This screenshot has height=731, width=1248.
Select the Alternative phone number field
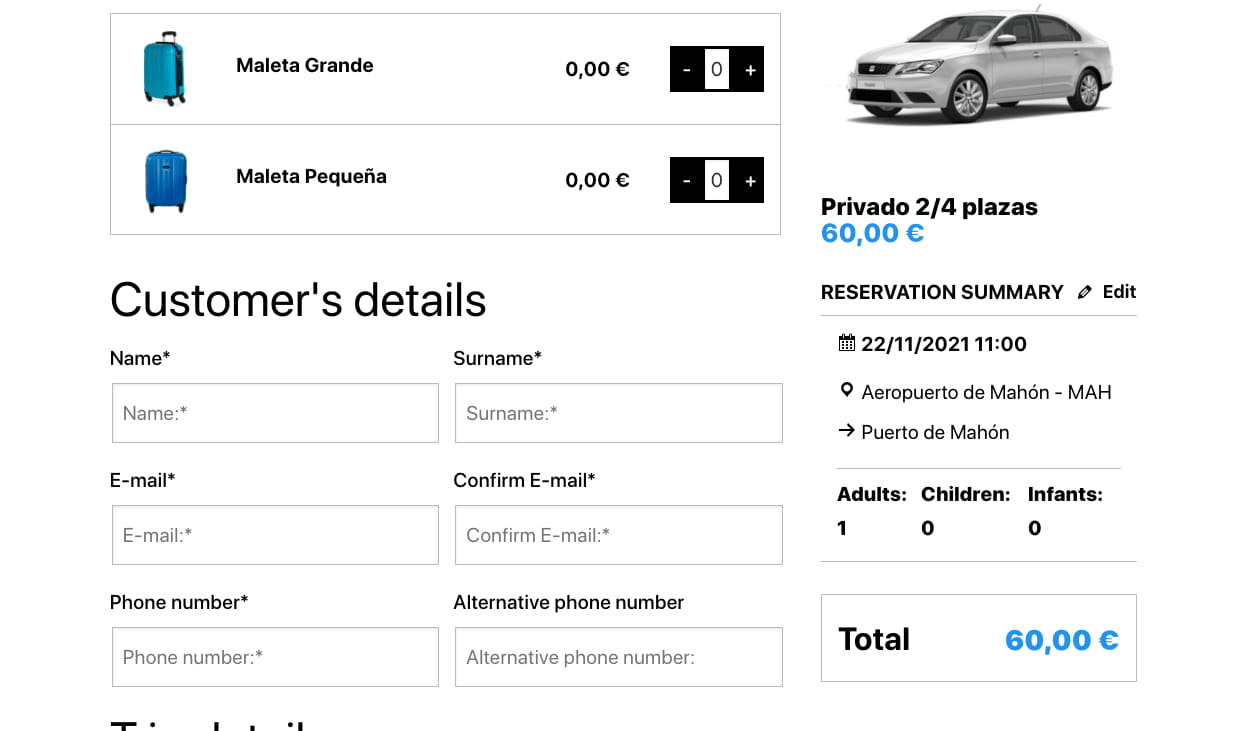click(x=619, y=657)
